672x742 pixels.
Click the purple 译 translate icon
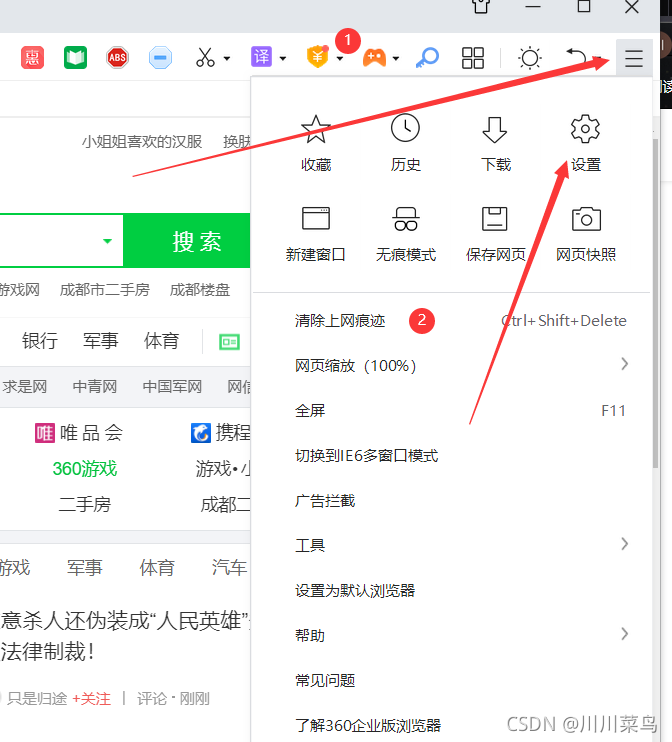(261, 57)
